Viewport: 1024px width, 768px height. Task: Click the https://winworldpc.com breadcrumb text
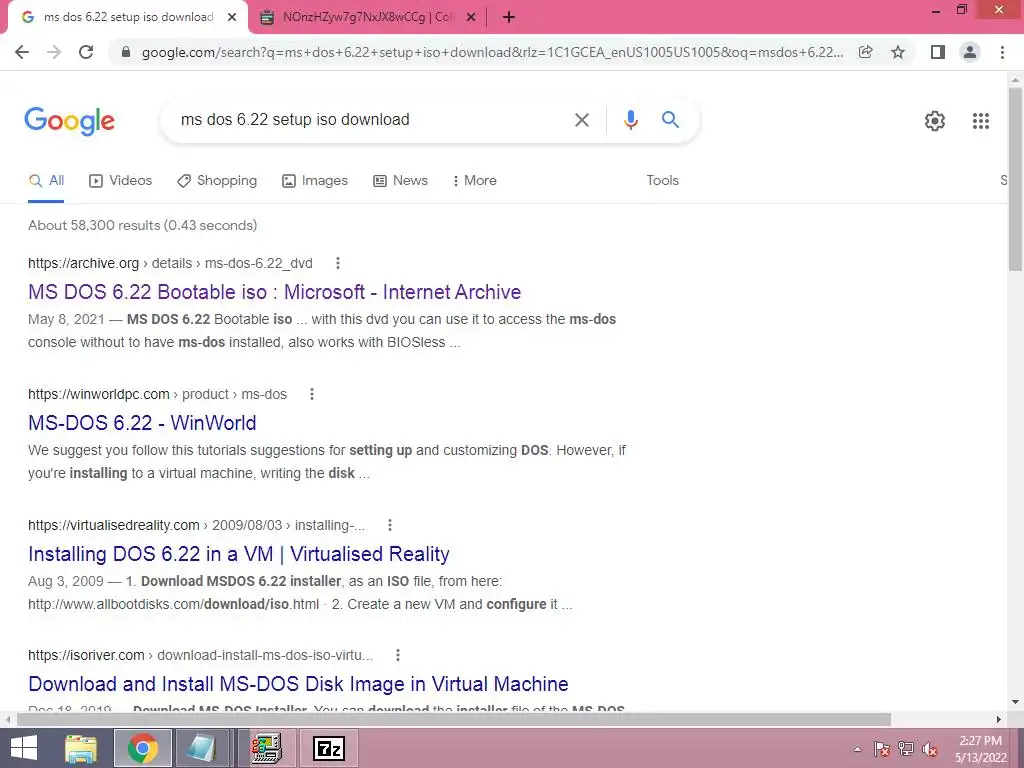coord(99,394)
